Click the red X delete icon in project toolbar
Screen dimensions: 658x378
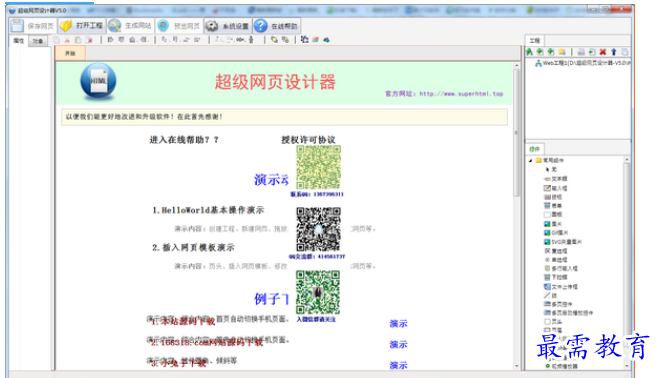tap(603, 52)
